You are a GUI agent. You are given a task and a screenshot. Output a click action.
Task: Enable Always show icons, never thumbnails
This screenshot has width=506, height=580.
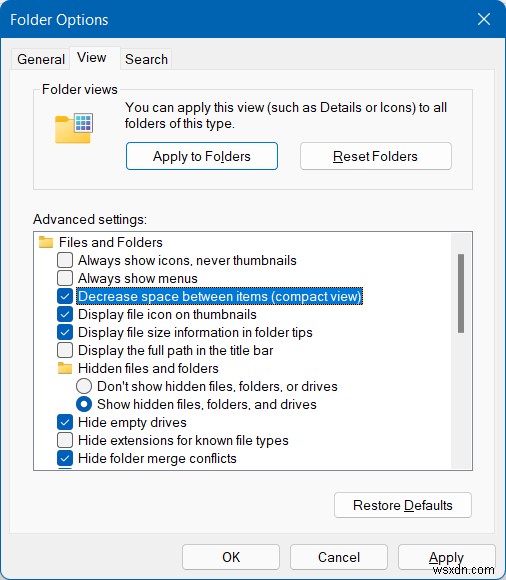pyautogui.click(x=65, y=260)
